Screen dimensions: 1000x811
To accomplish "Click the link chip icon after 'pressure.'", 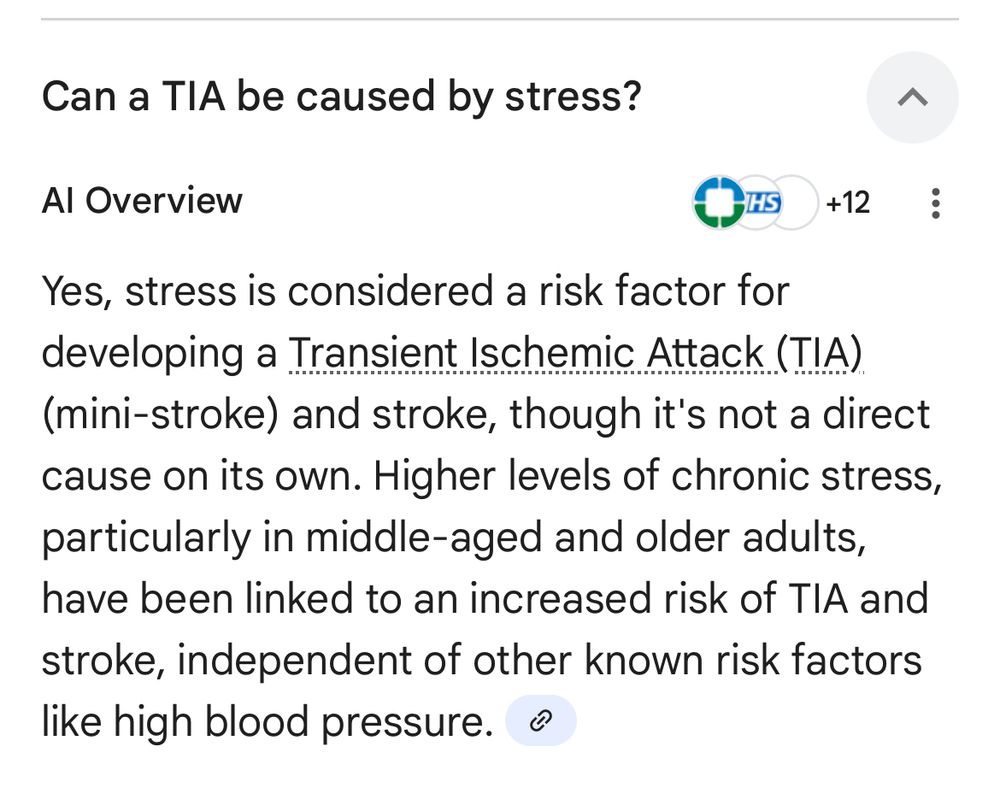I will click(x=541, y=720).
